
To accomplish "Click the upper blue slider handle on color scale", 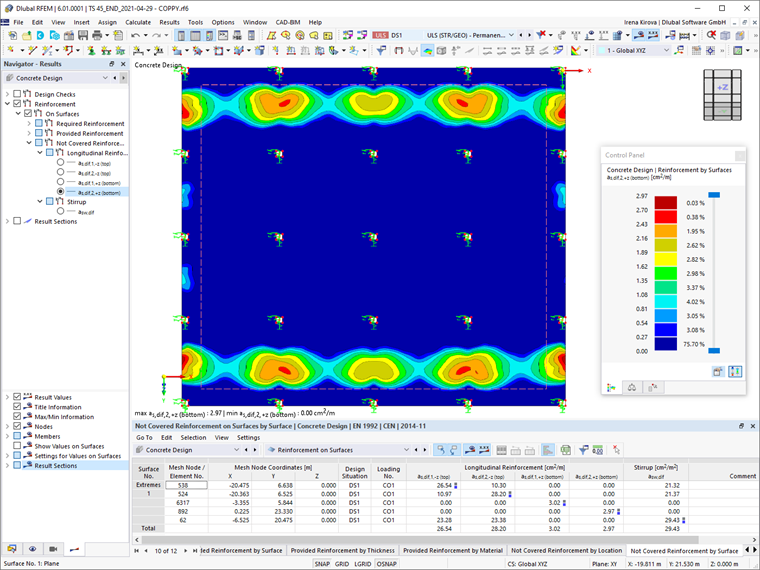I will click(x=714, y=195).
